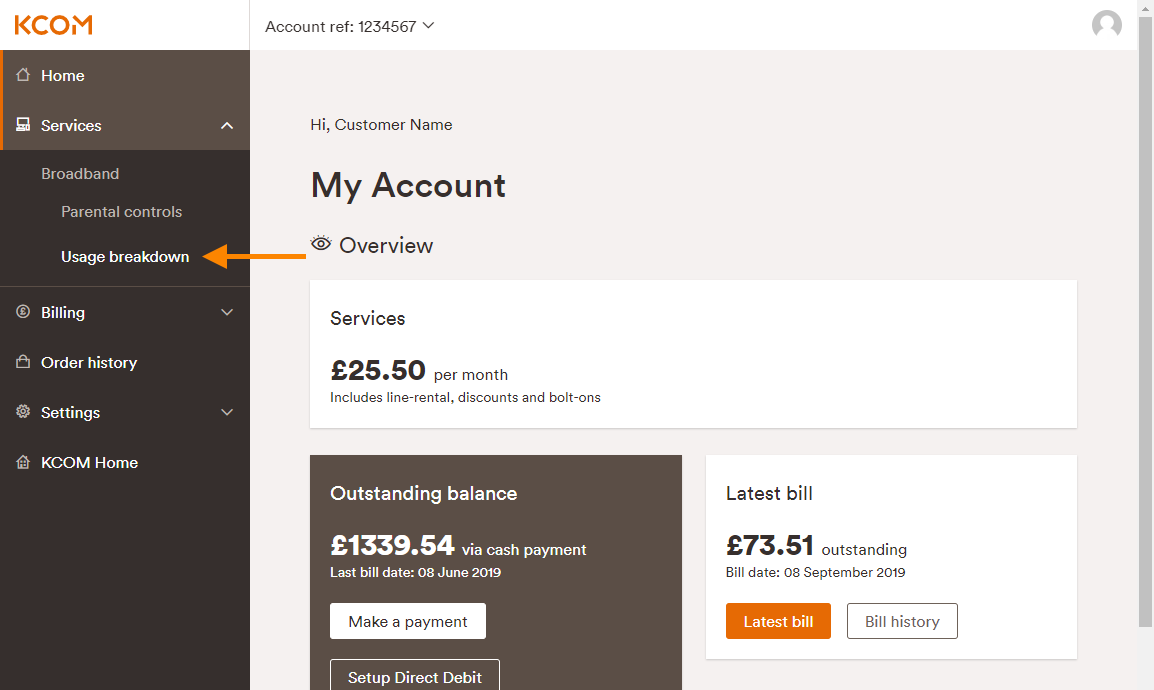
Task: Select Parental controls in sidebar
Action: click(x=121, y=212)
